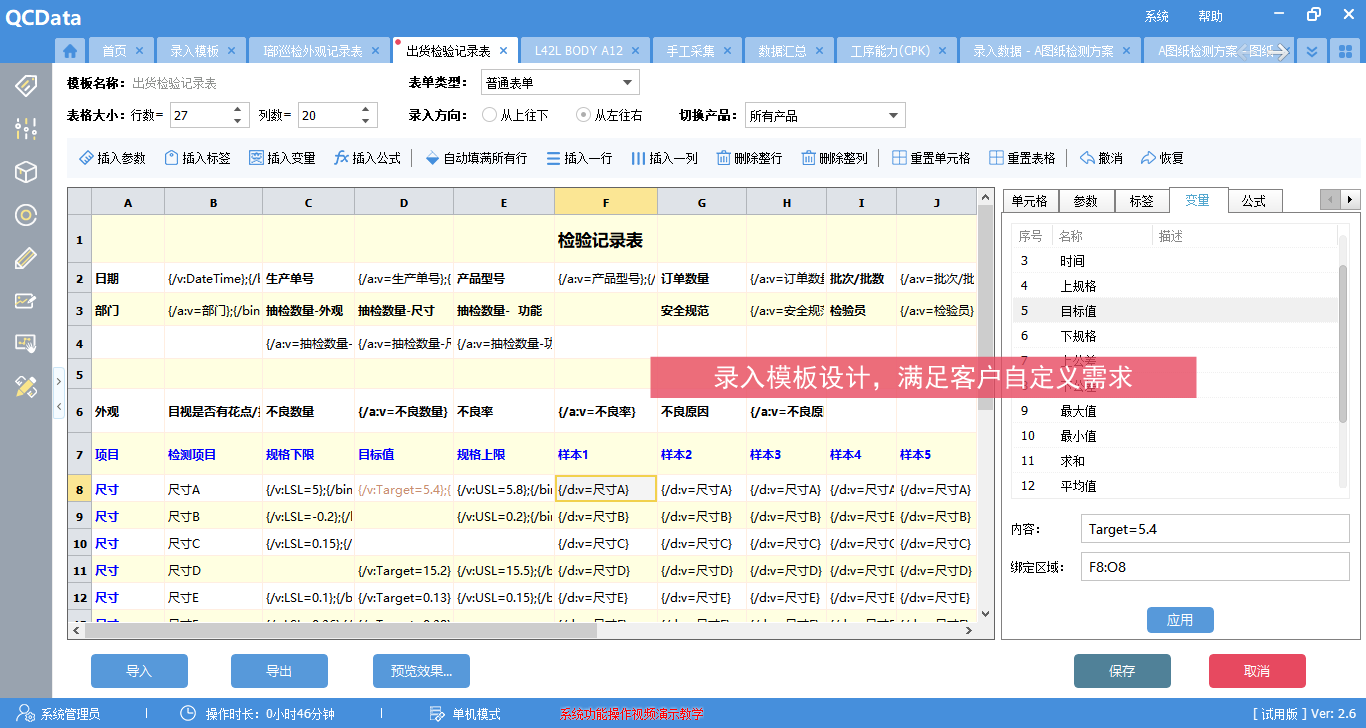Click the 重置表格 grid icon

coord(996,158)
